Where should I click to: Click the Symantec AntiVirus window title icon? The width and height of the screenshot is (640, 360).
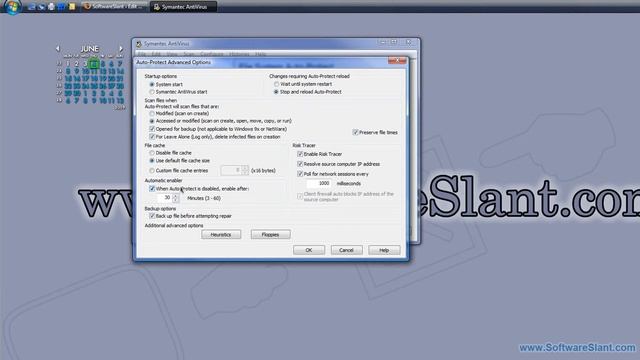tap(139, 44)
